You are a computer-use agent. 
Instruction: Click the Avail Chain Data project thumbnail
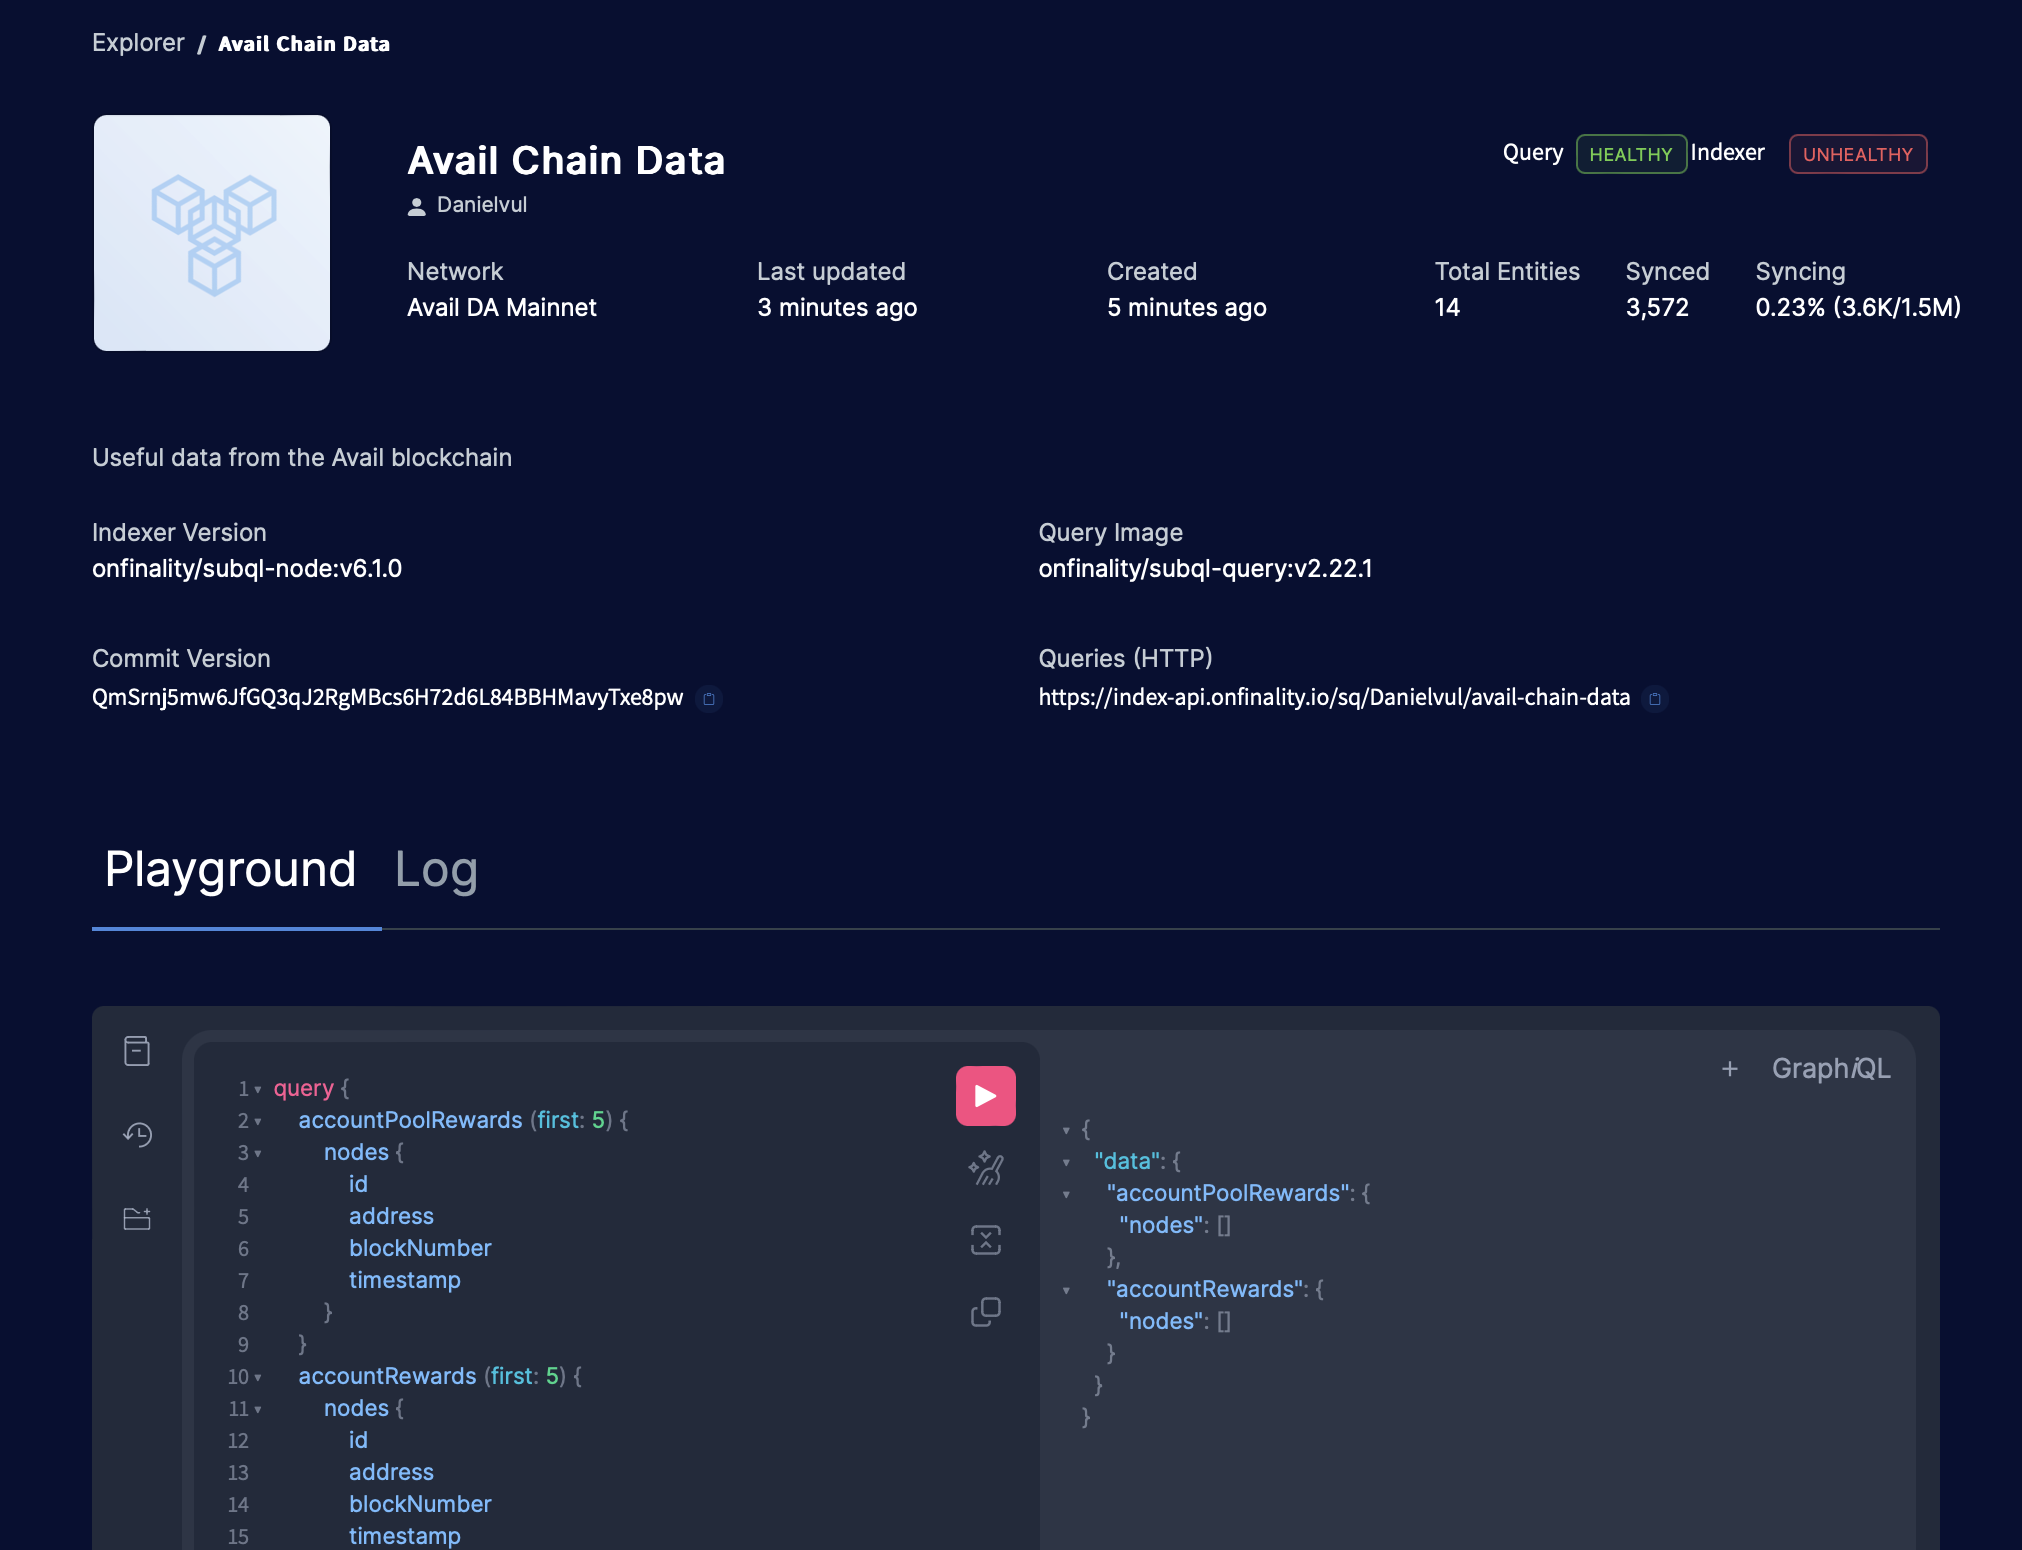[211, 233]
